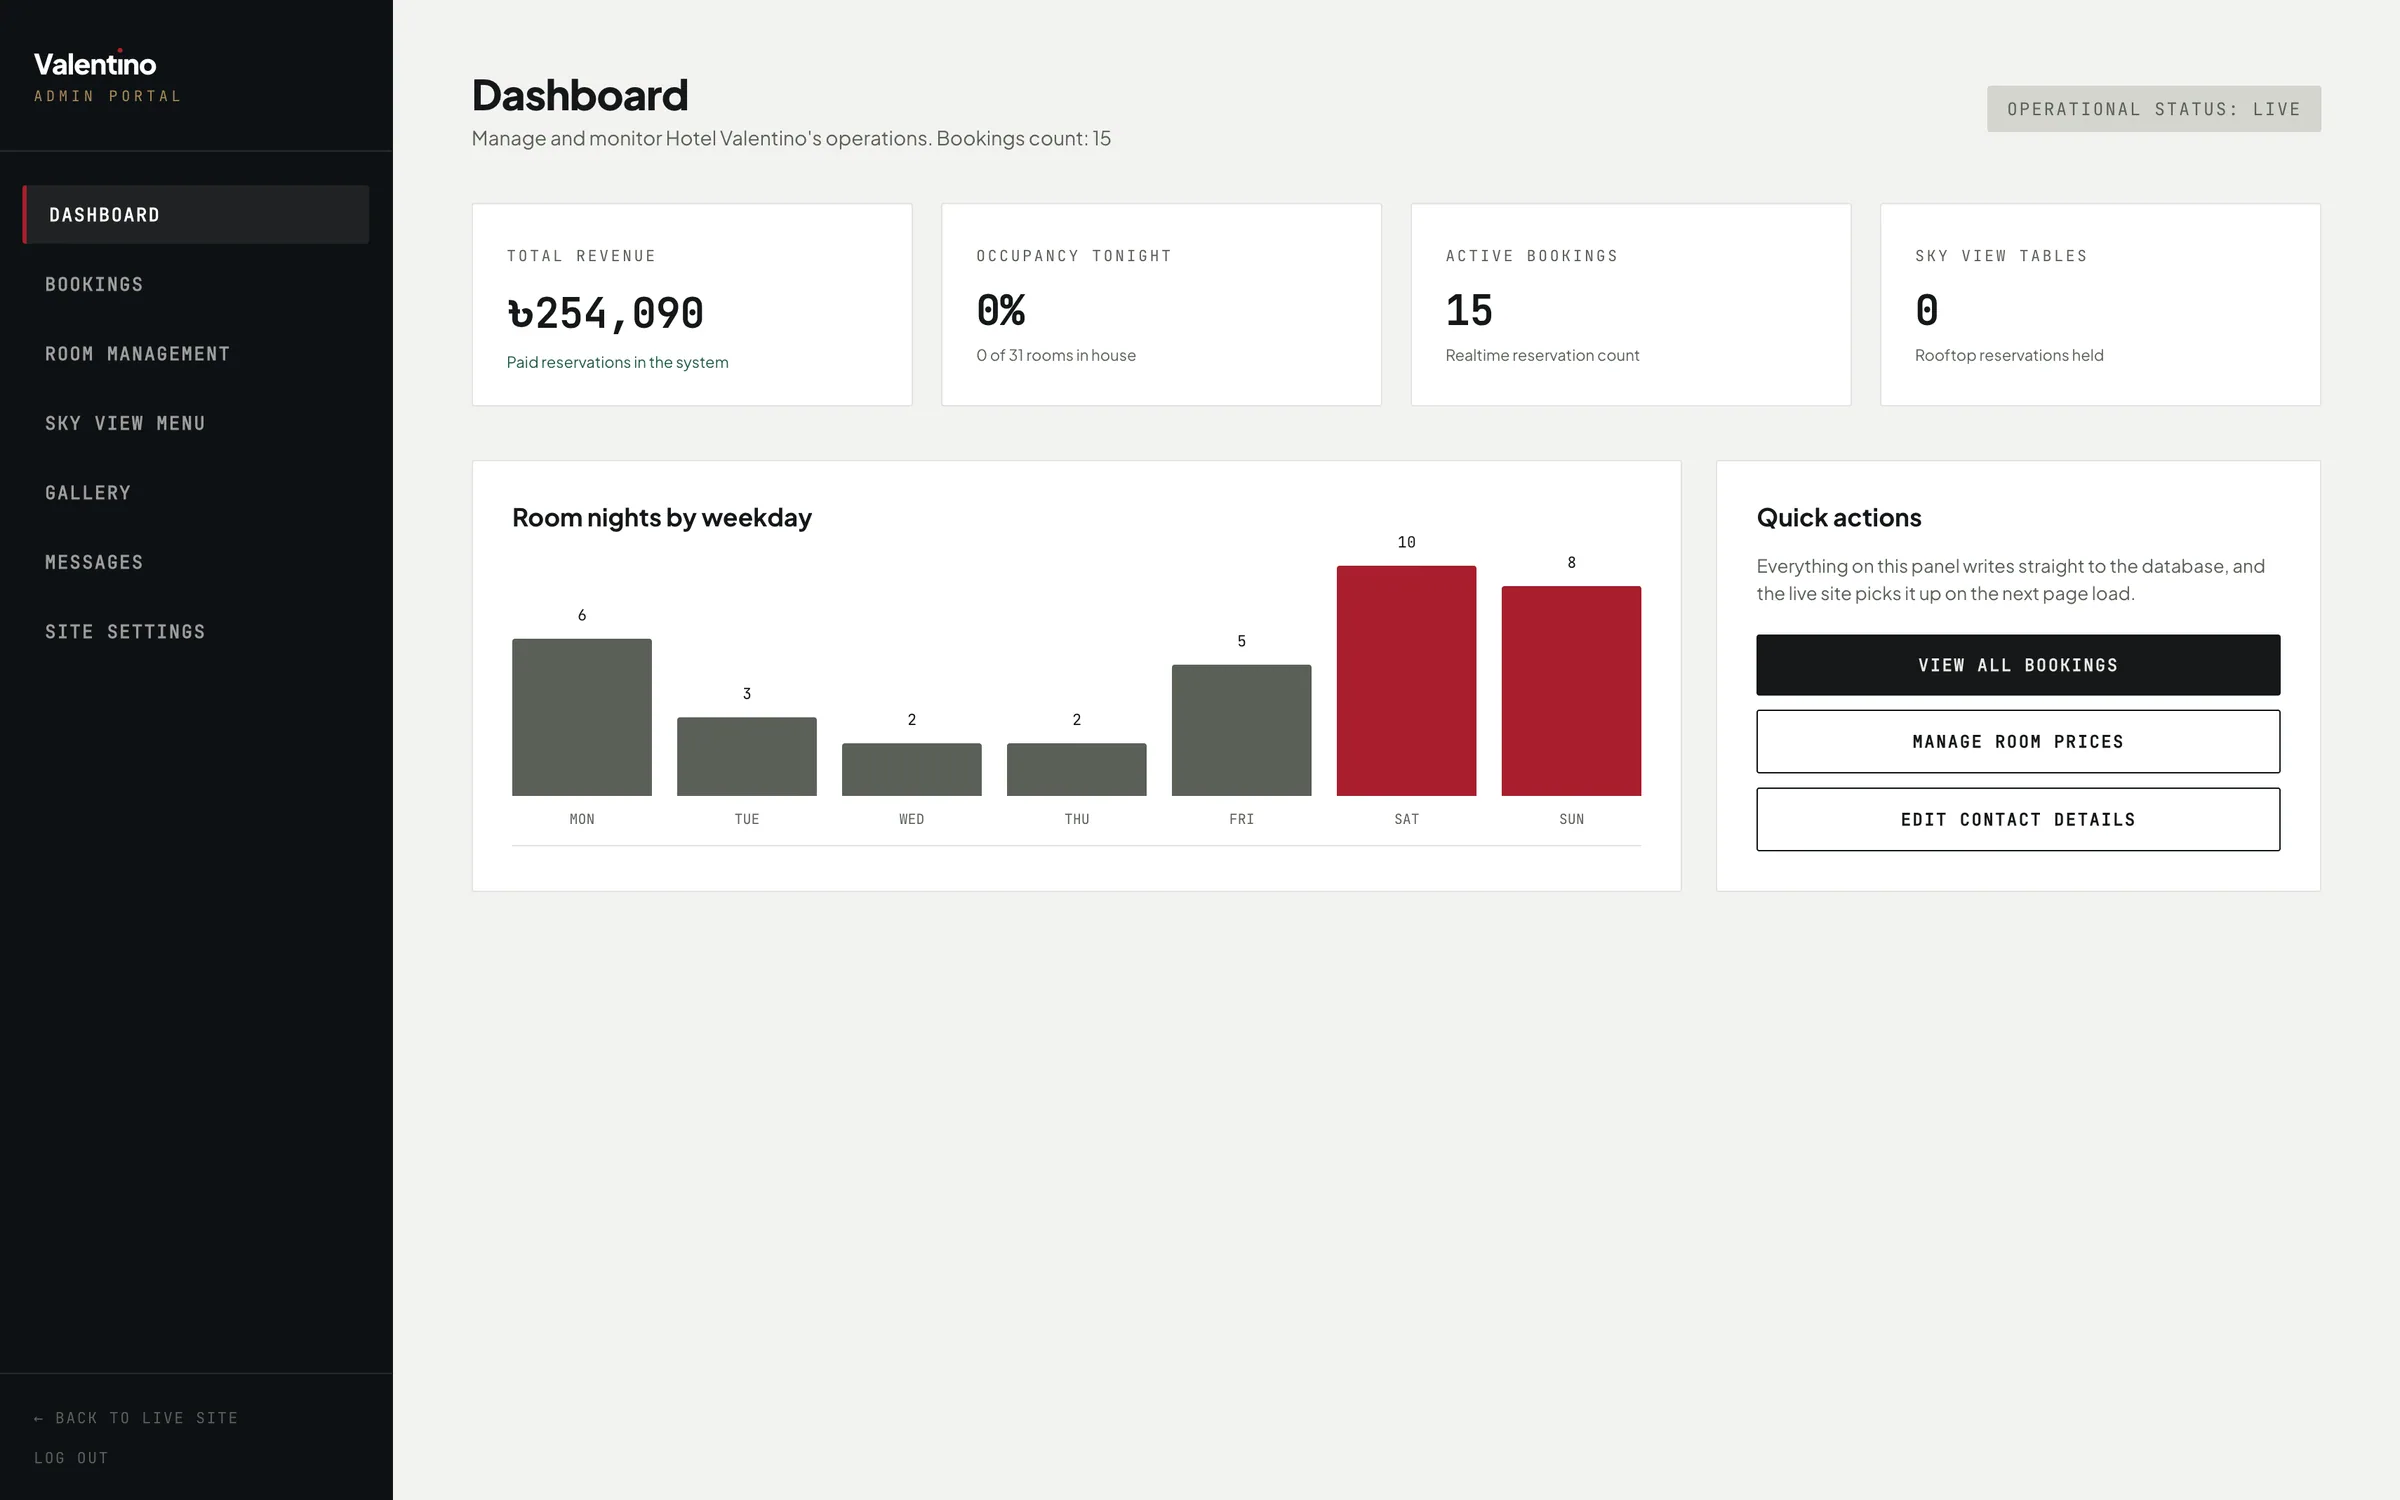The width and height of the screenshot is (2400, 1500).
Task: Click the 'Dashboard' page heading
Action: pyautogui.click(x=580, y=95)
